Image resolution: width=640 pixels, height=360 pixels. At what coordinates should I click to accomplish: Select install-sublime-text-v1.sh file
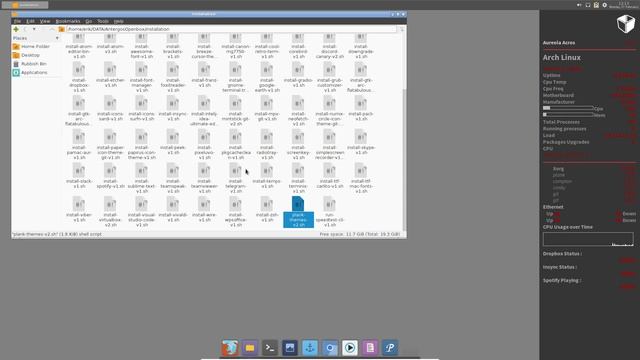pyautogui.click(x=142, y=178)
